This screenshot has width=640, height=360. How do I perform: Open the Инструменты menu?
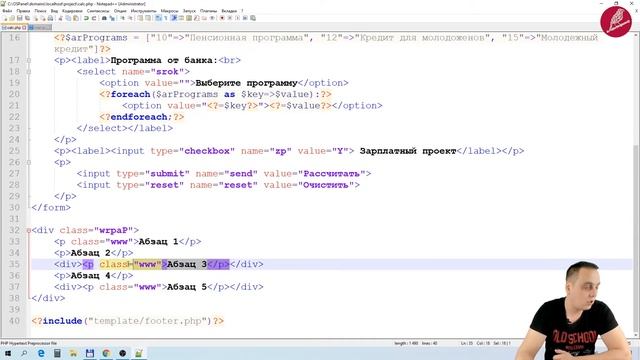pyautogui.click(x=144, y=11)
